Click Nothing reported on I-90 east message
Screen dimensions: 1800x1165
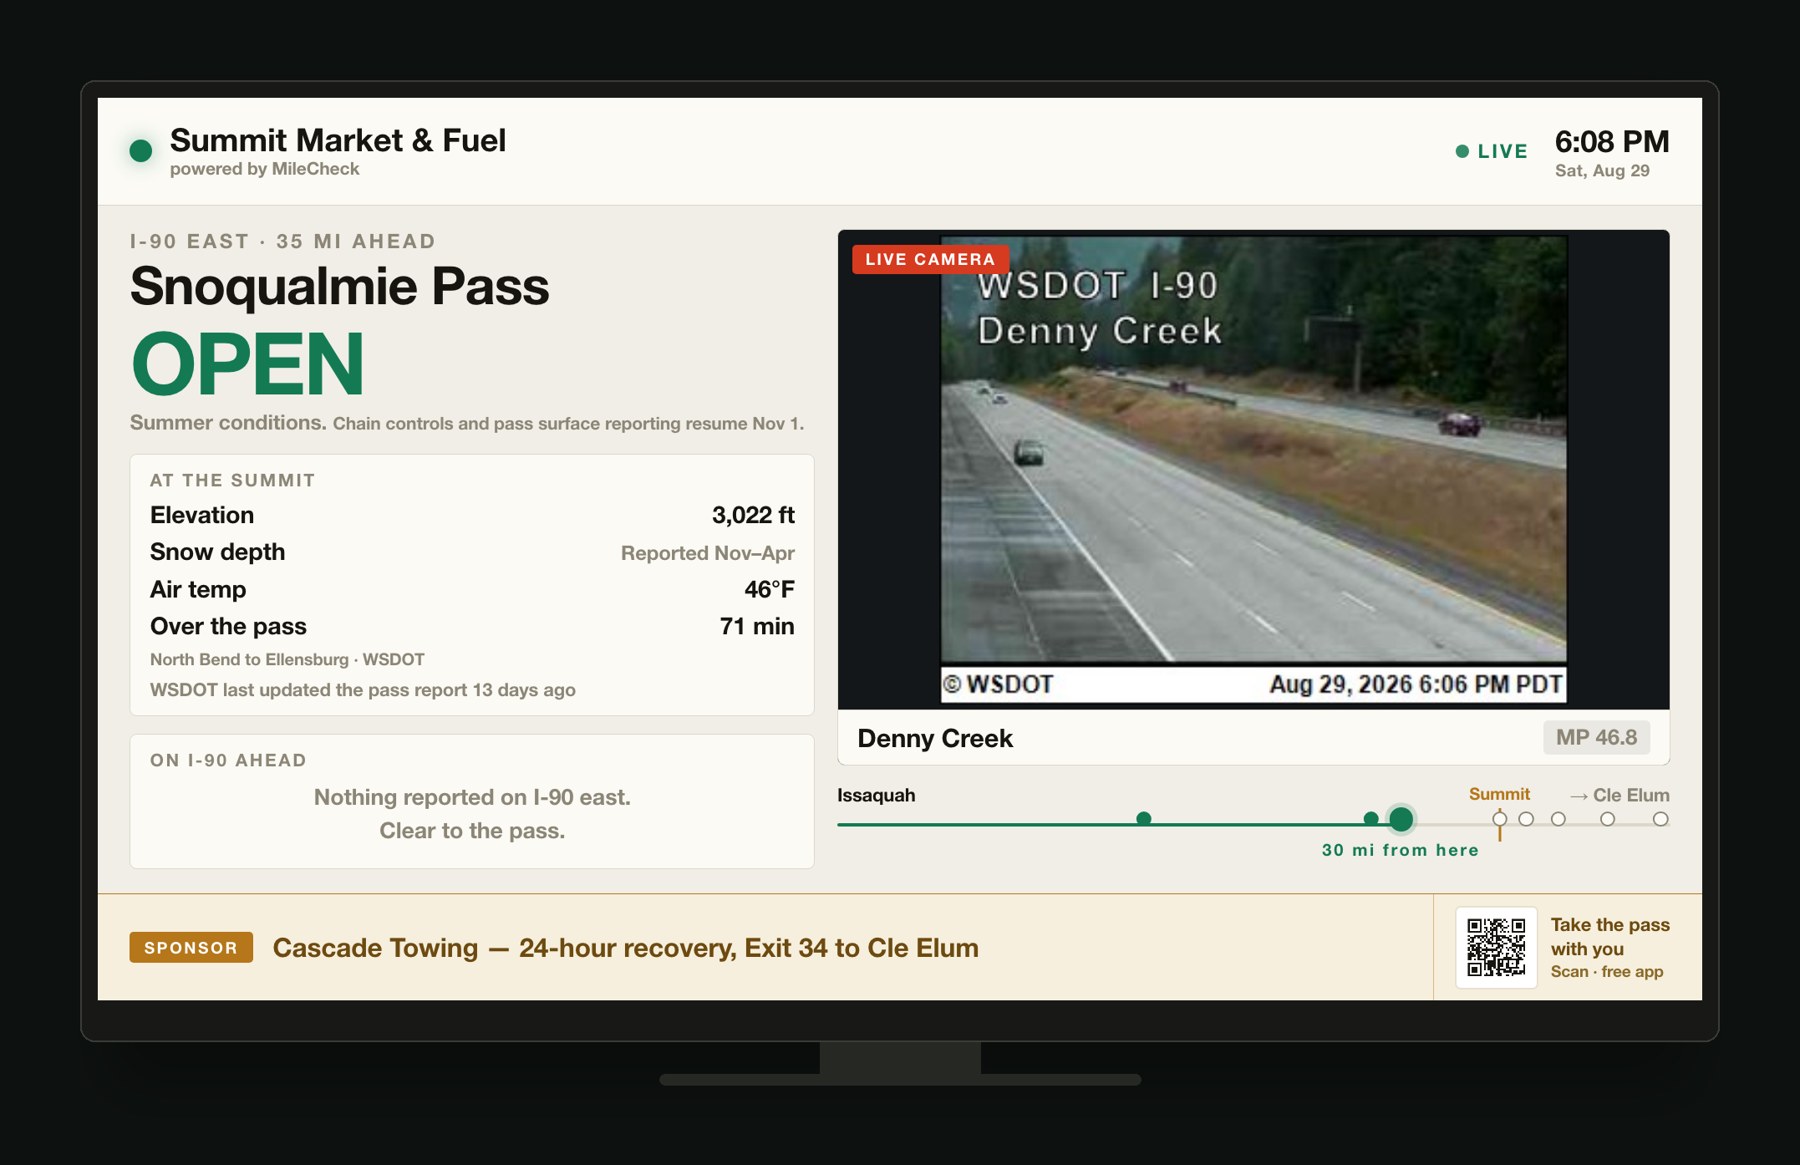click(472, 797)
